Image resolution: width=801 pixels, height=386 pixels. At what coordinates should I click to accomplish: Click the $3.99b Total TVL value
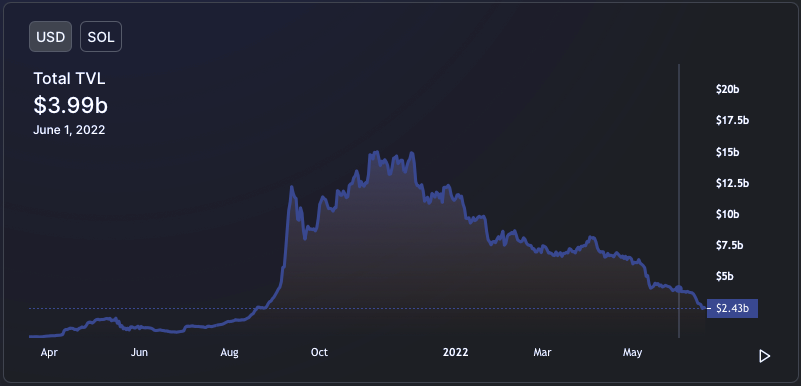(x=70, y=105)
